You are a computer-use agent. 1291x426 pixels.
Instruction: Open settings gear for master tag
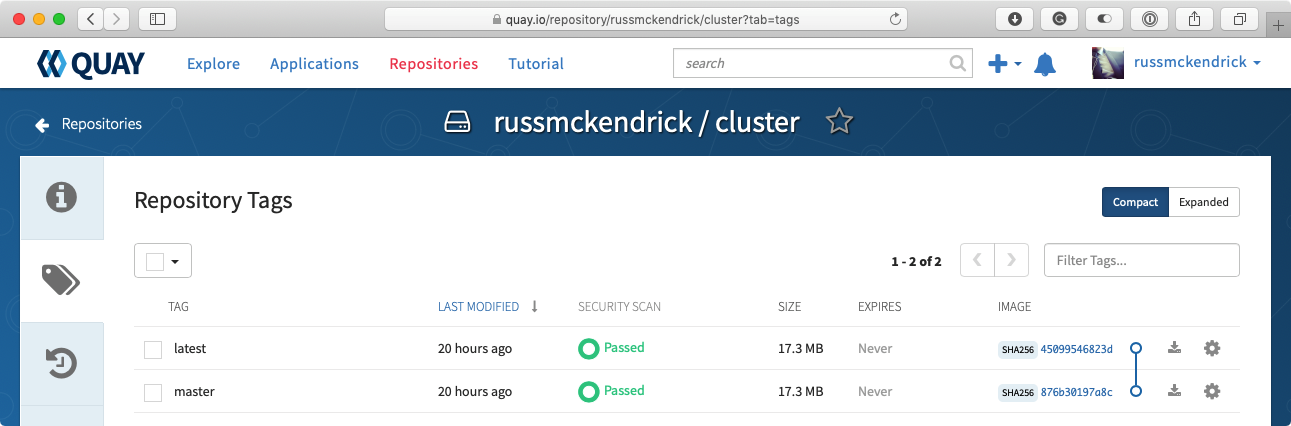coord(1212,391)
